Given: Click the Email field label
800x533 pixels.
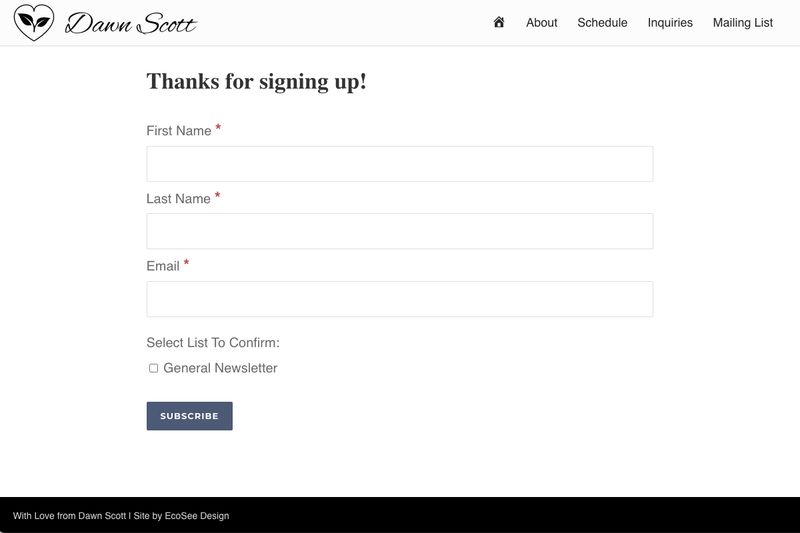Looking at the screenshot, I should (x=163, y=266).
